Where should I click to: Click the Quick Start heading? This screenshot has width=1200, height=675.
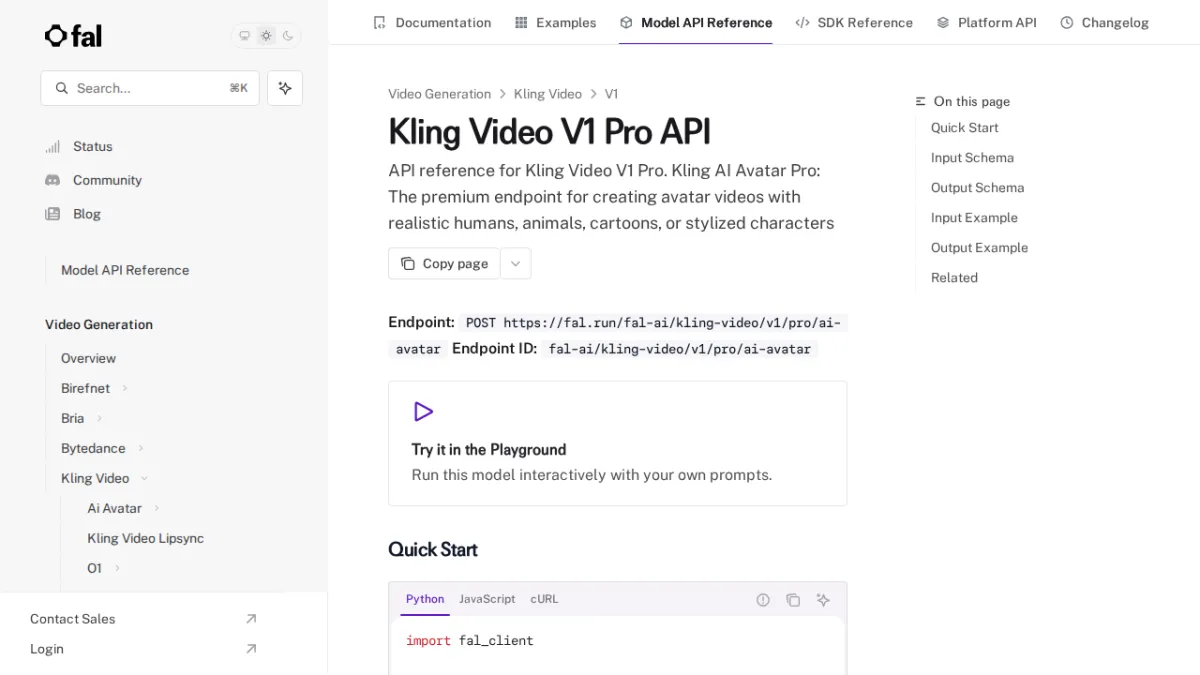click(x=433, y=550)
